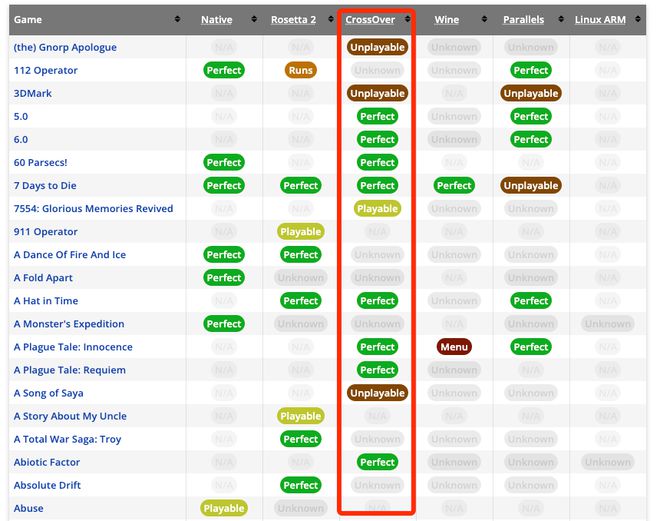Click Playable Rosetta 2 badge for 911 Operator
This screenshot has height=521, width=660.
point(301,232)
